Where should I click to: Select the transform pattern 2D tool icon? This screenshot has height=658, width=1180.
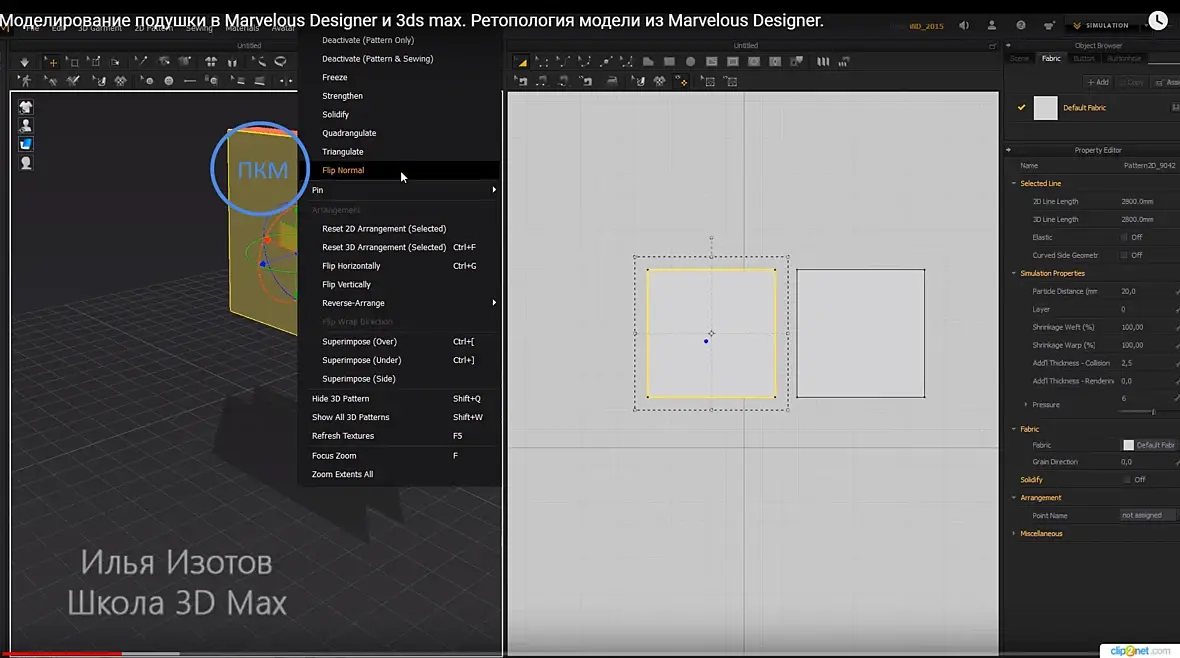[x=521, y=62]
